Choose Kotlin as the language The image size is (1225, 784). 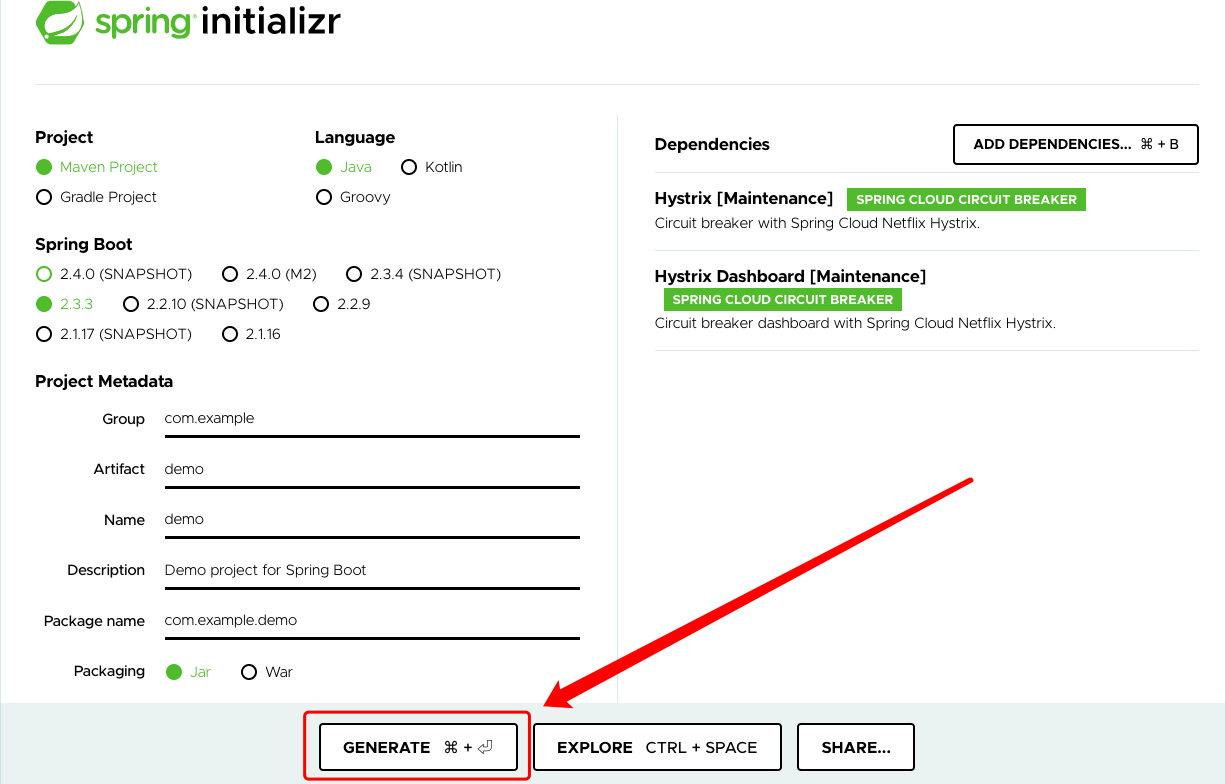pyautogui.click(x=431, y=167)
